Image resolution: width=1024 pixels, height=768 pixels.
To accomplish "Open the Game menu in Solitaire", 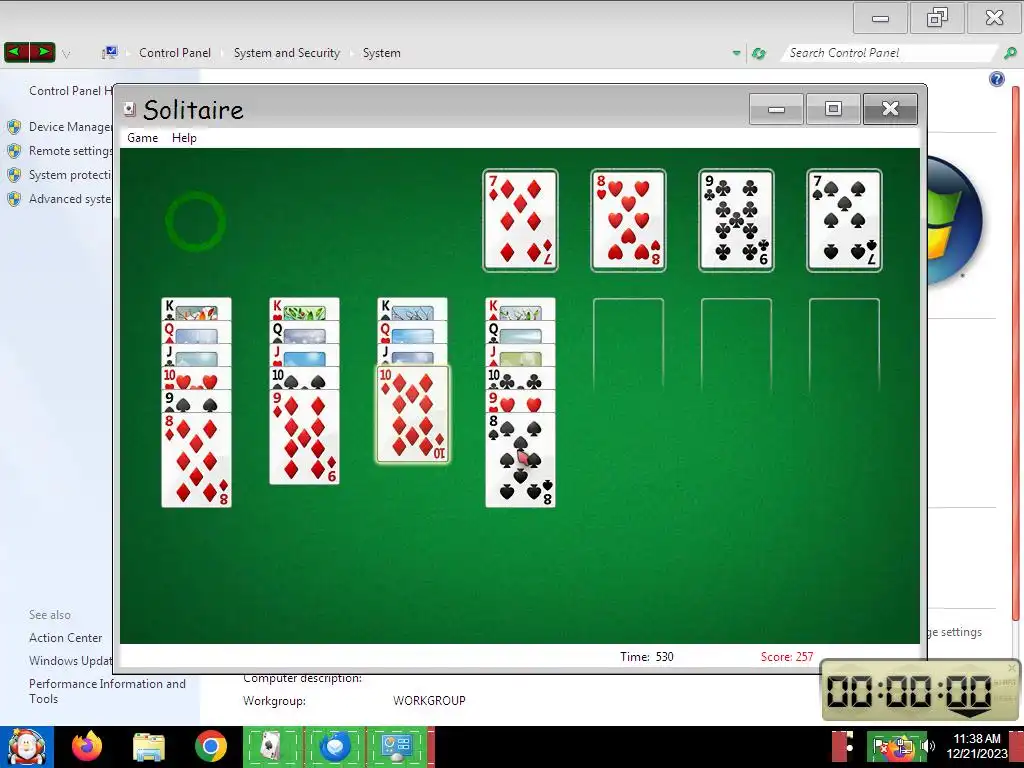I will point(142,138).
